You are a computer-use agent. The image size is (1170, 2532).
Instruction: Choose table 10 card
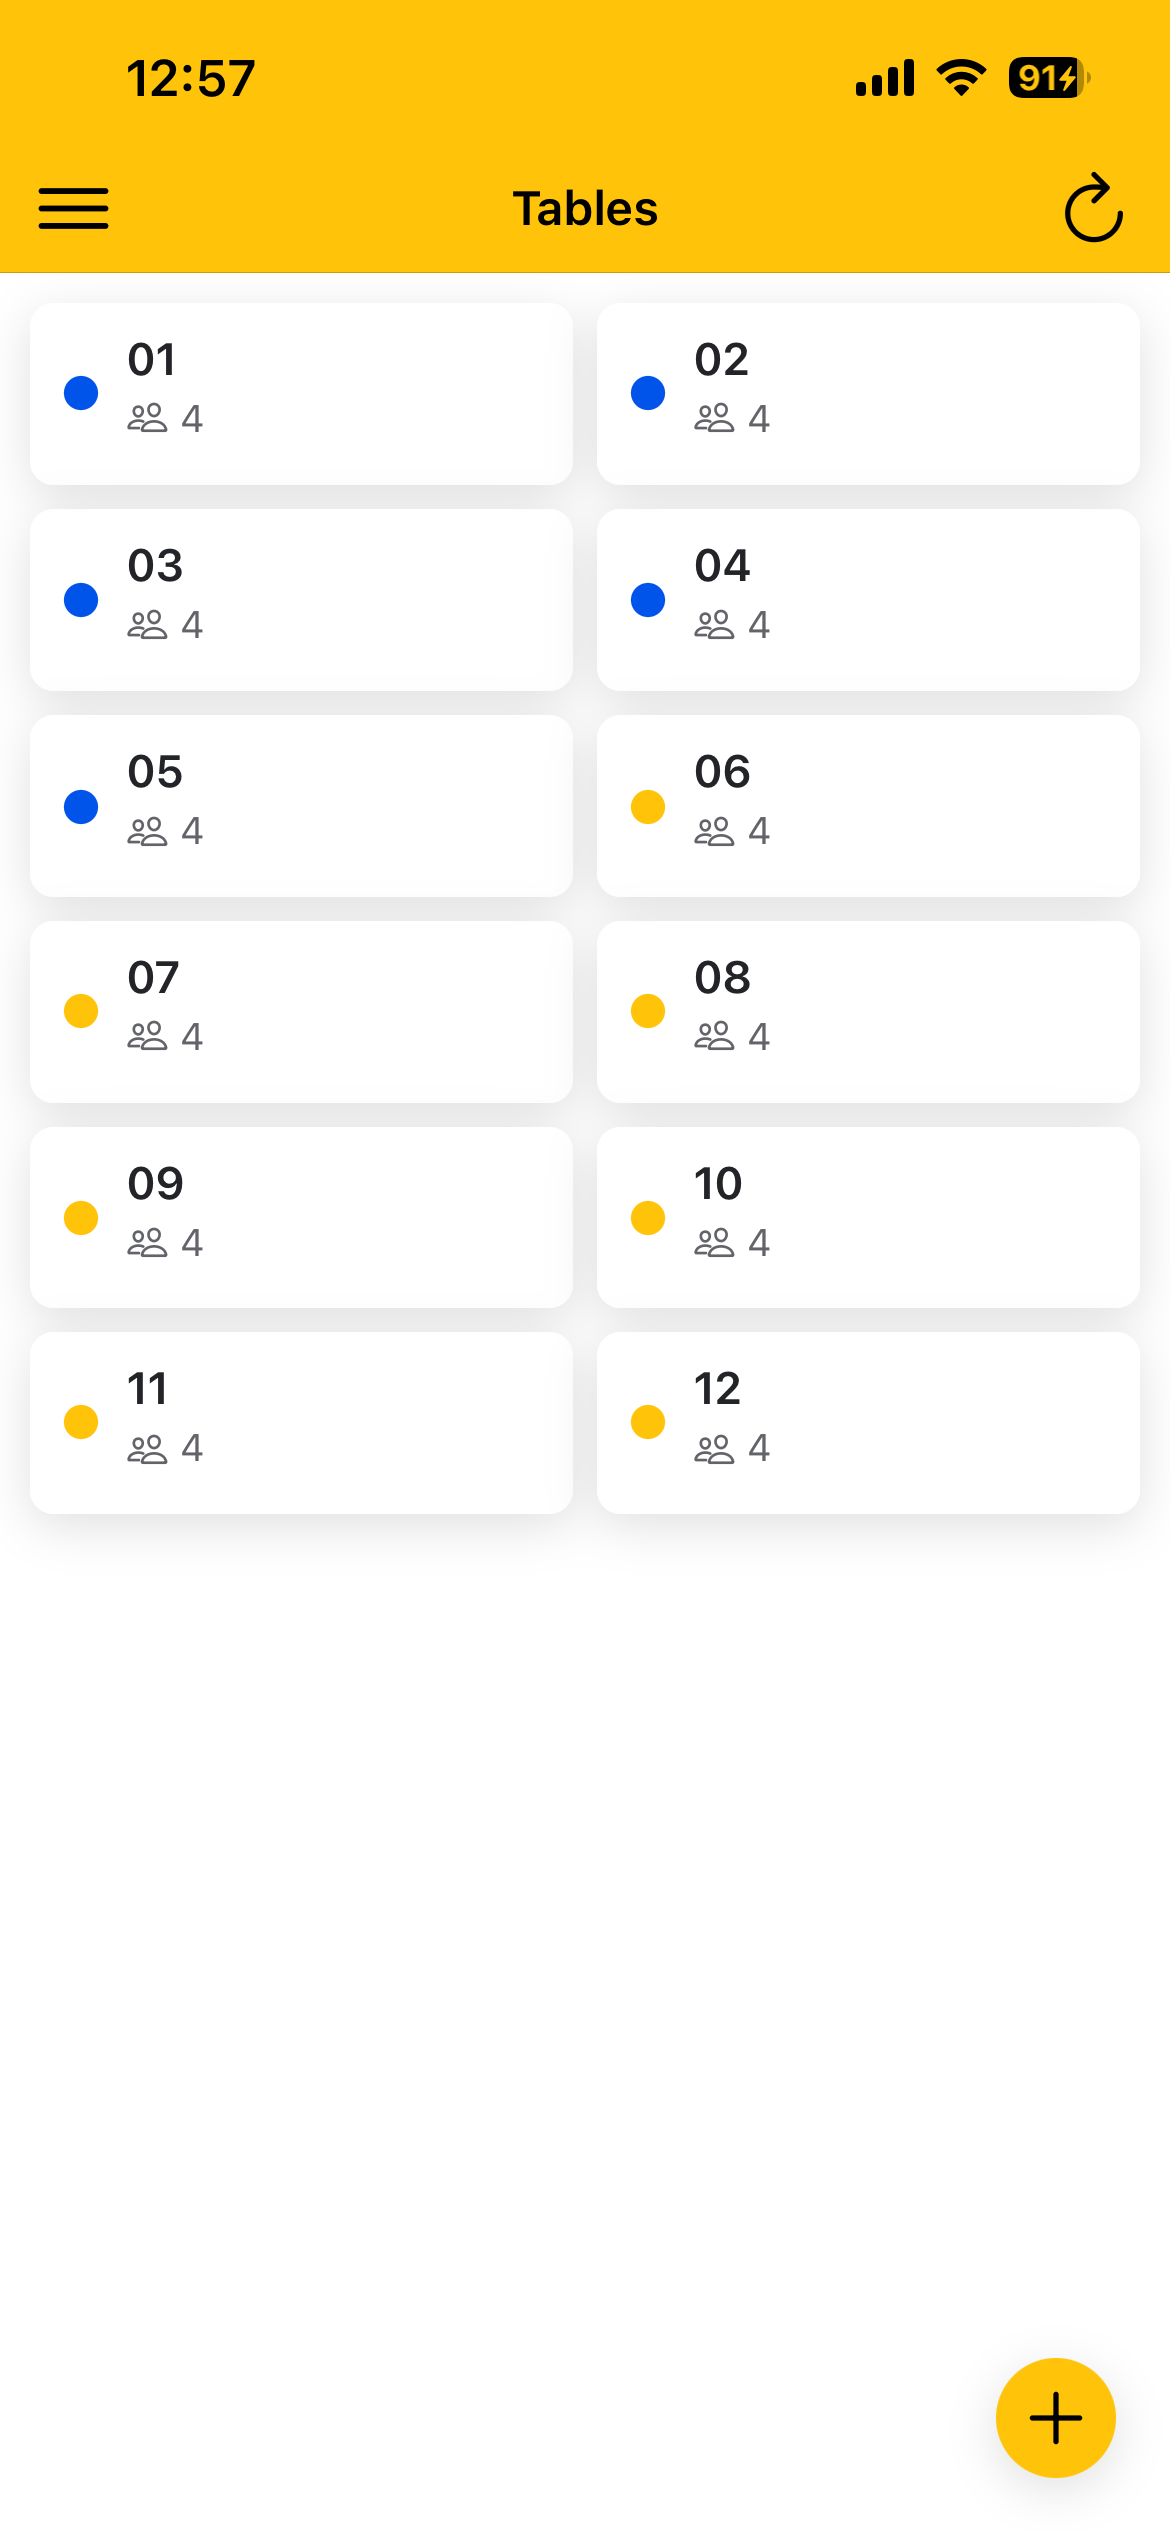pos(868,1218)
